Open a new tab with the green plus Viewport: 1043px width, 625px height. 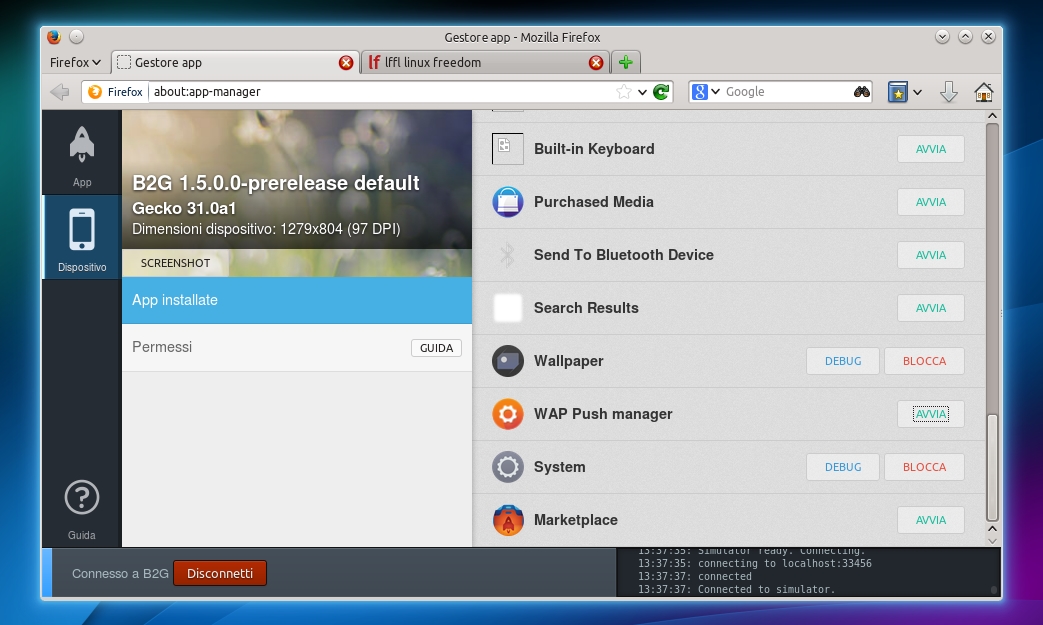(625, 62)
